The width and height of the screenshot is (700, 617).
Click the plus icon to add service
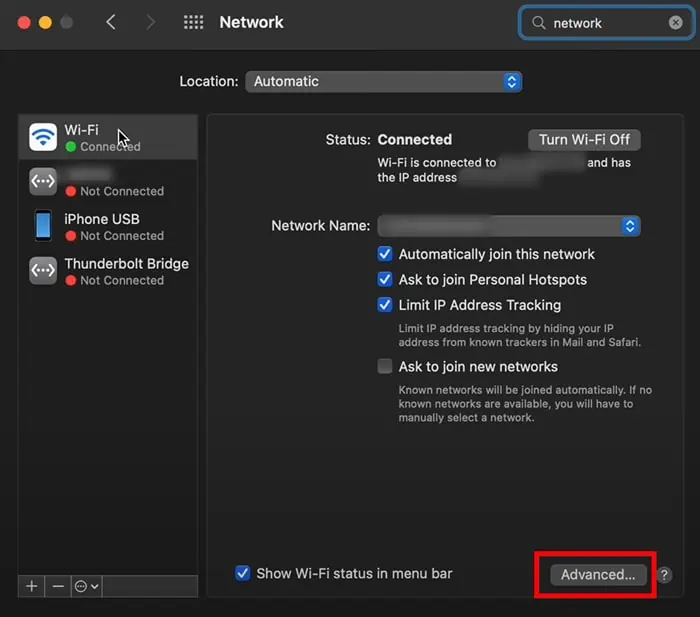[x=32, y=586]
